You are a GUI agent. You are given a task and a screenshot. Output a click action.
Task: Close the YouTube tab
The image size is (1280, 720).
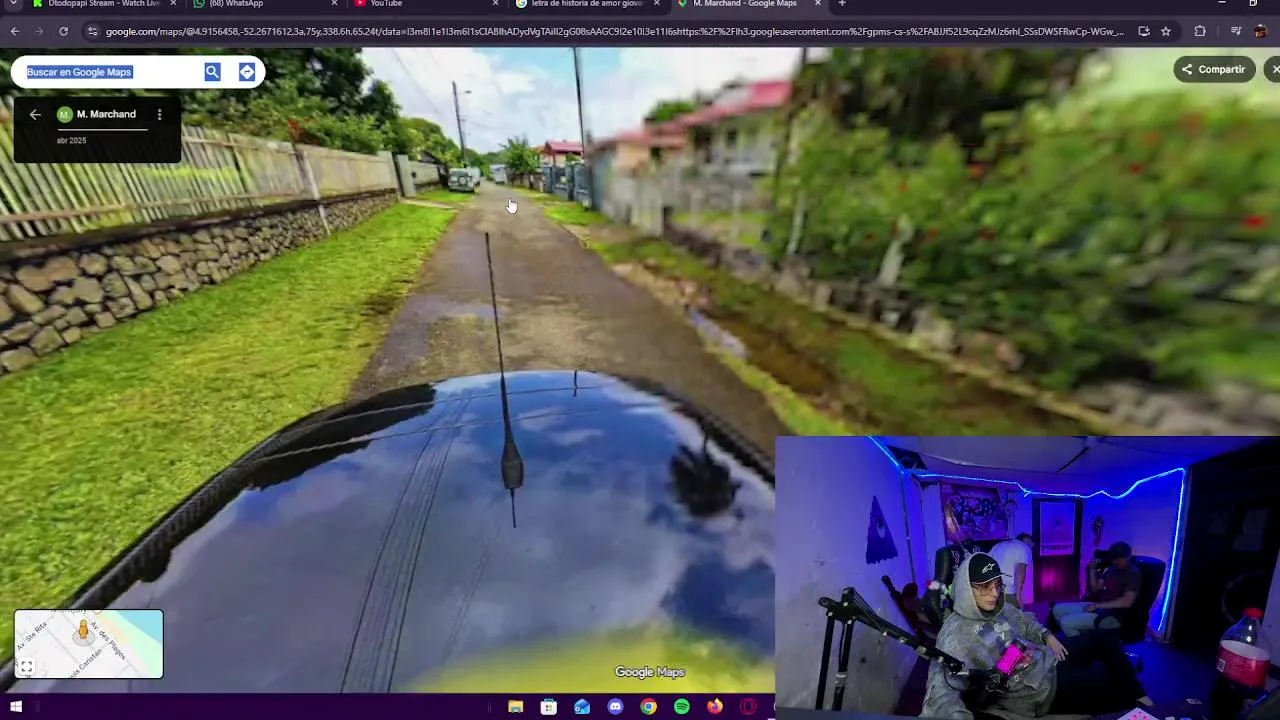495,4
